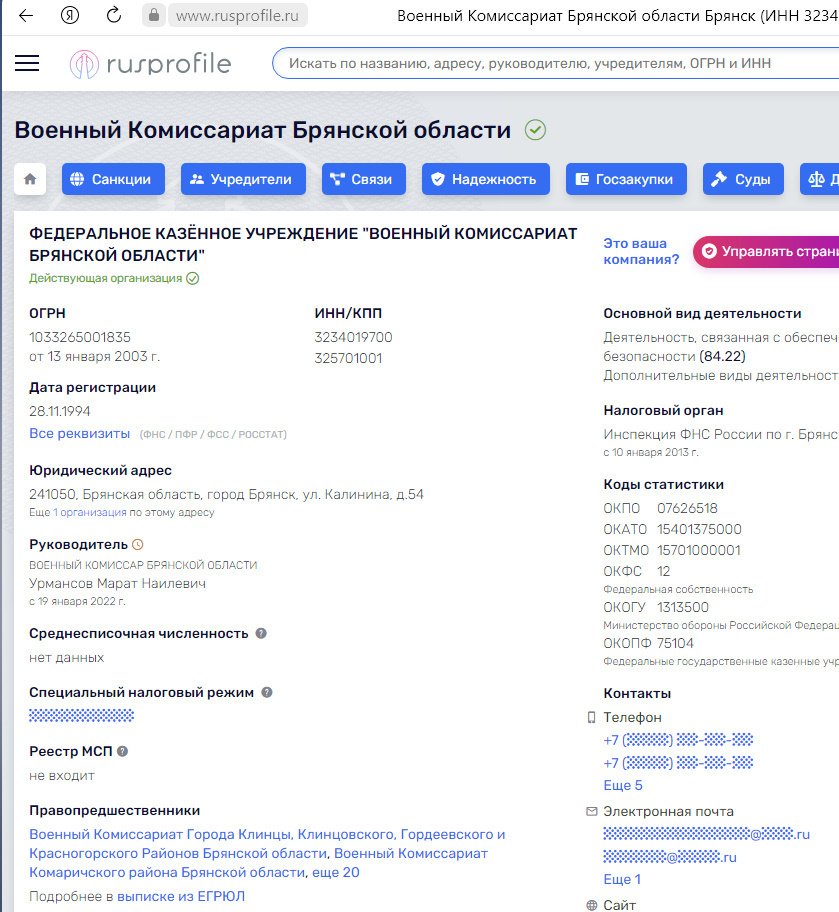This screenshot has height=912, width=839.
Task: Expand more emails via Еще 1
Action: coord(622,879)
